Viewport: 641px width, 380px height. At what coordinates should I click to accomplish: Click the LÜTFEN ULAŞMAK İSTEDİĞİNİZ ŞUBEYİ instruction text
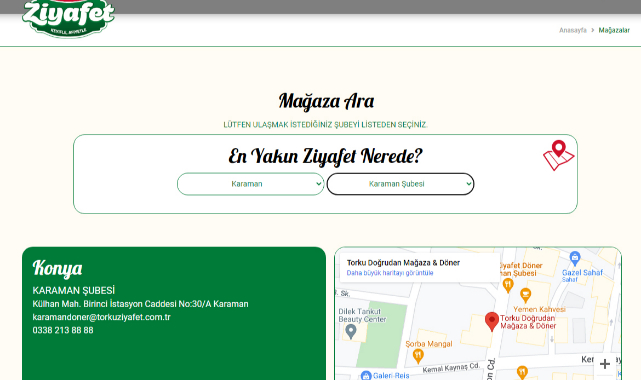pos(325,125)
